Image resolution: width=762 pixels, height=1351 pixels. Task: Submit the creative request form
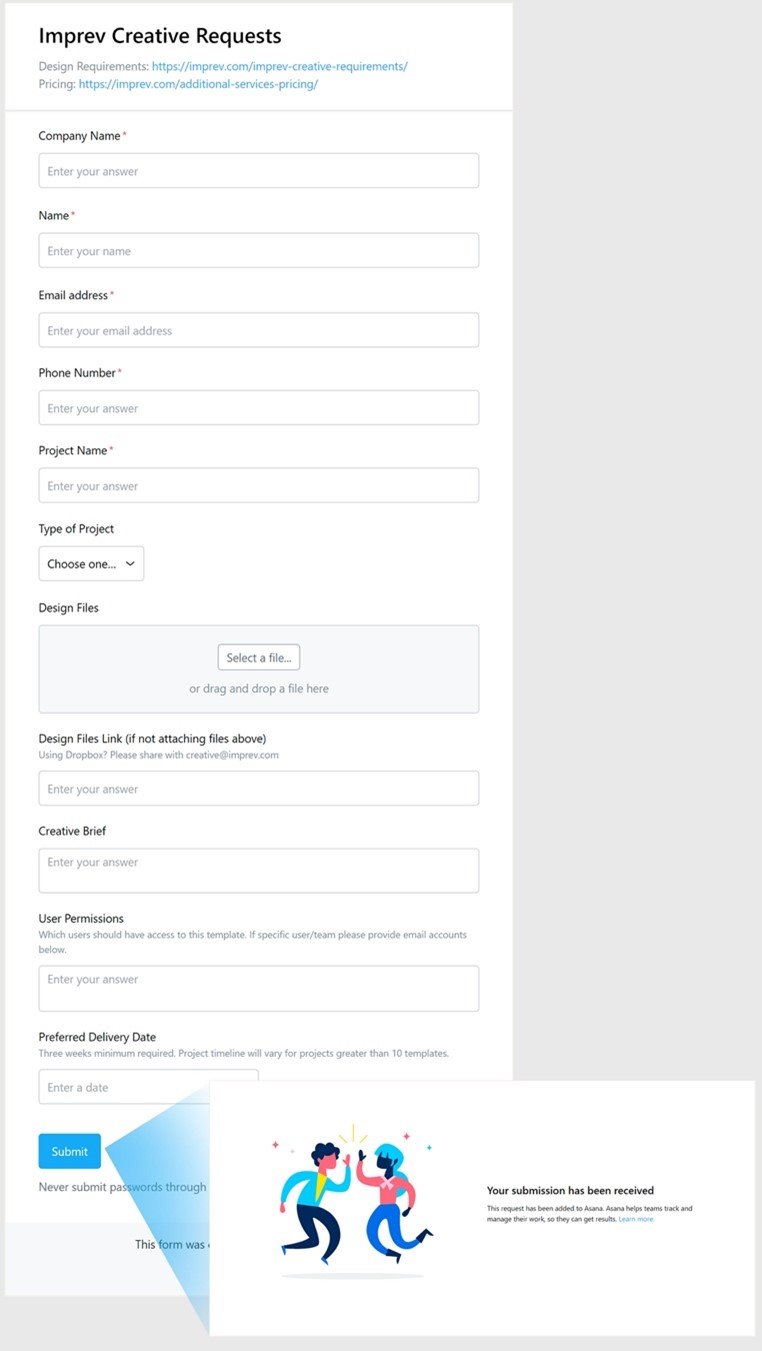[70, 1151]
